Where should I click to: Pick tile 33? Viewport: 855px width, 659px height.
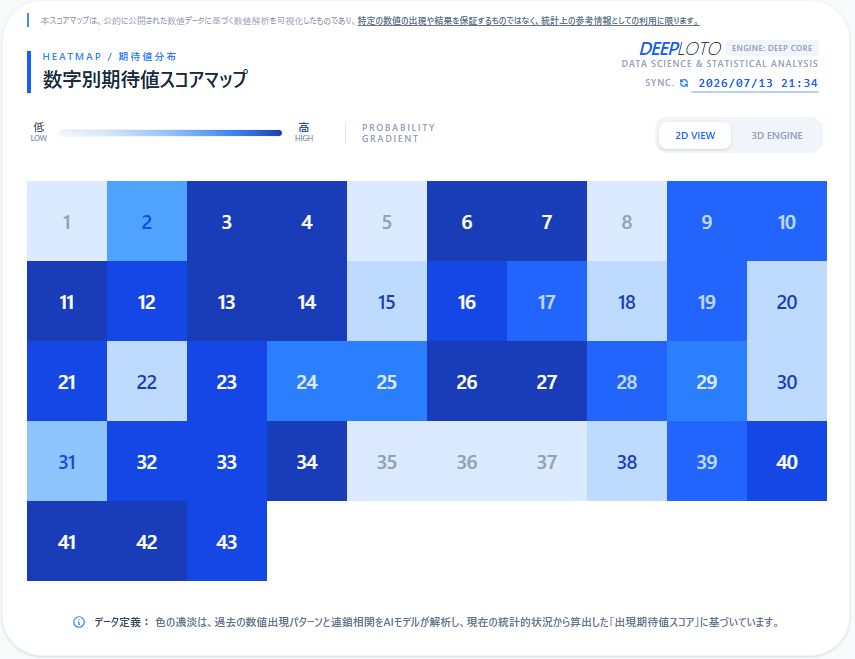click(x=227, y=461)
